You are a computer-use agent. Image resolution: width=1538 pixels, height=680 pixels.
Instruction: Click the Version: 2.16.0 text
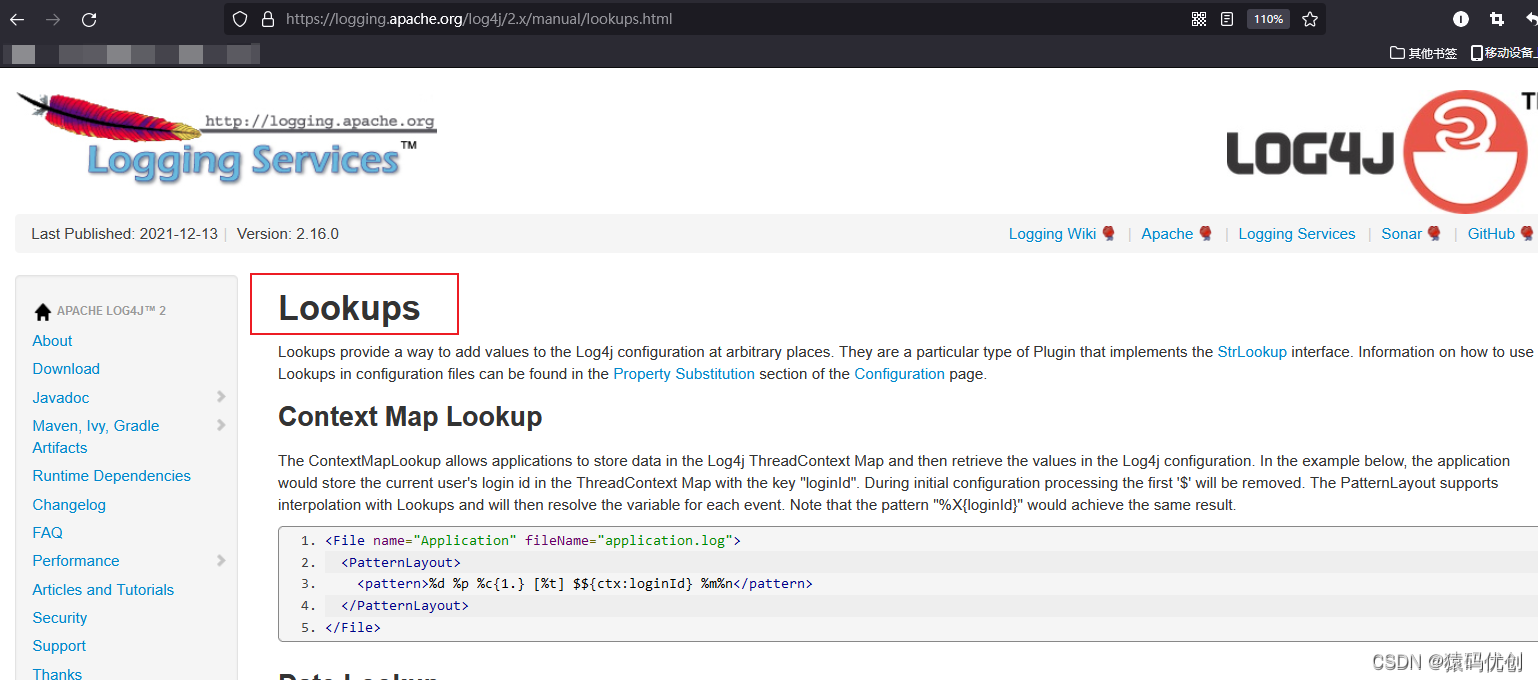[x=288, y=234]
